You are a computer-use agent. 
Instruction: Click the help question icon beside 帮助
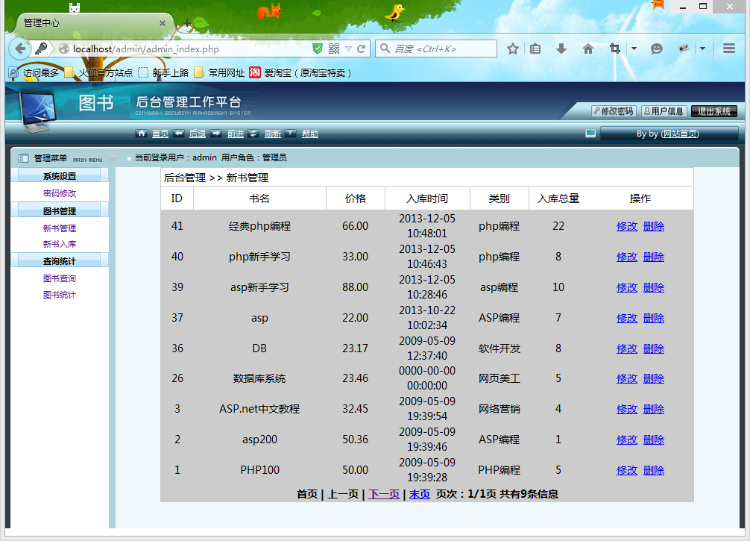[291, 133]
